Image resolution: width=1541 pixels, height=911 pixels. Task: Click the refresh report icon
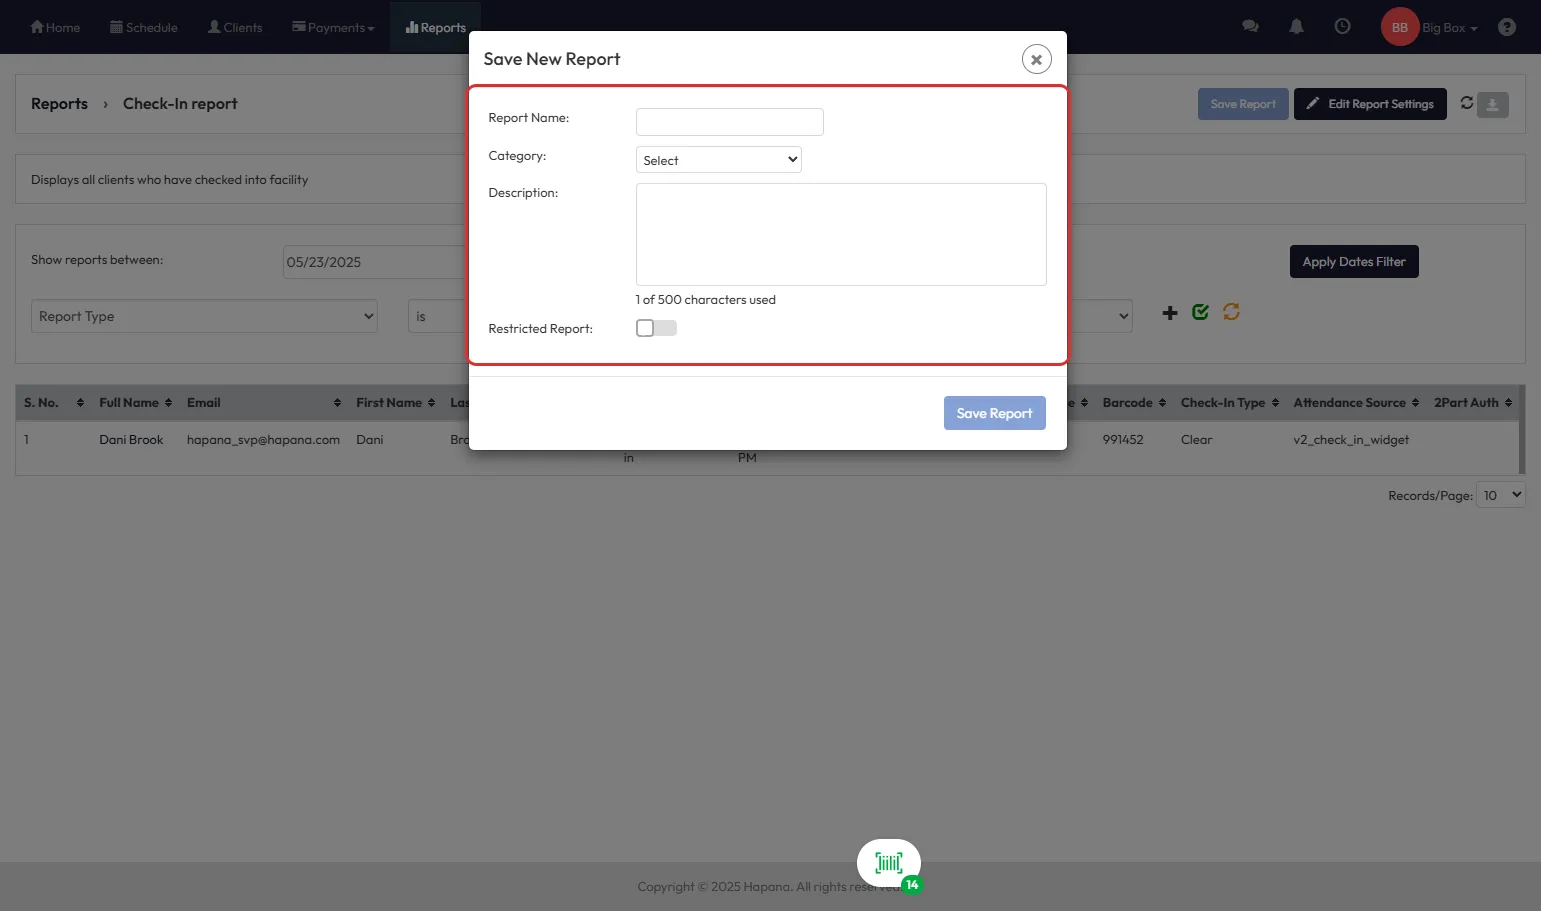tap(1466, 103)
